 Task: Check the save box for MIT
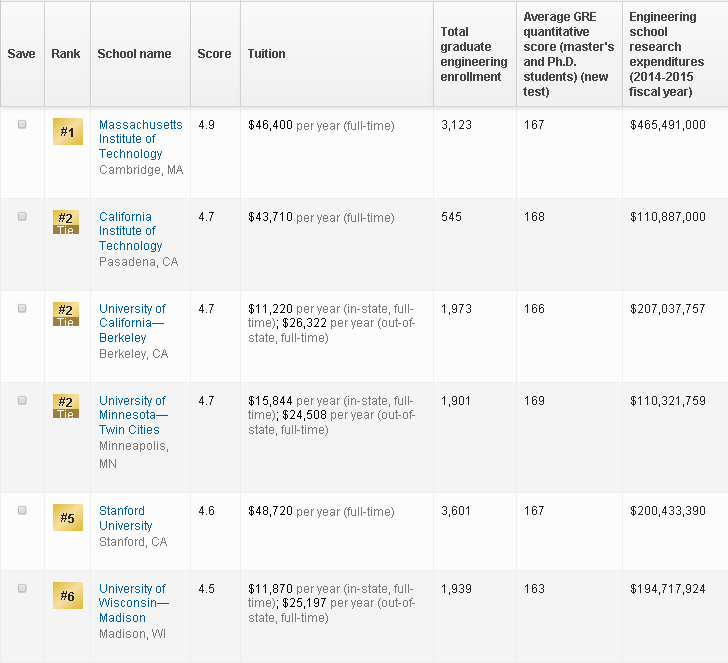(x=22, y=125)
